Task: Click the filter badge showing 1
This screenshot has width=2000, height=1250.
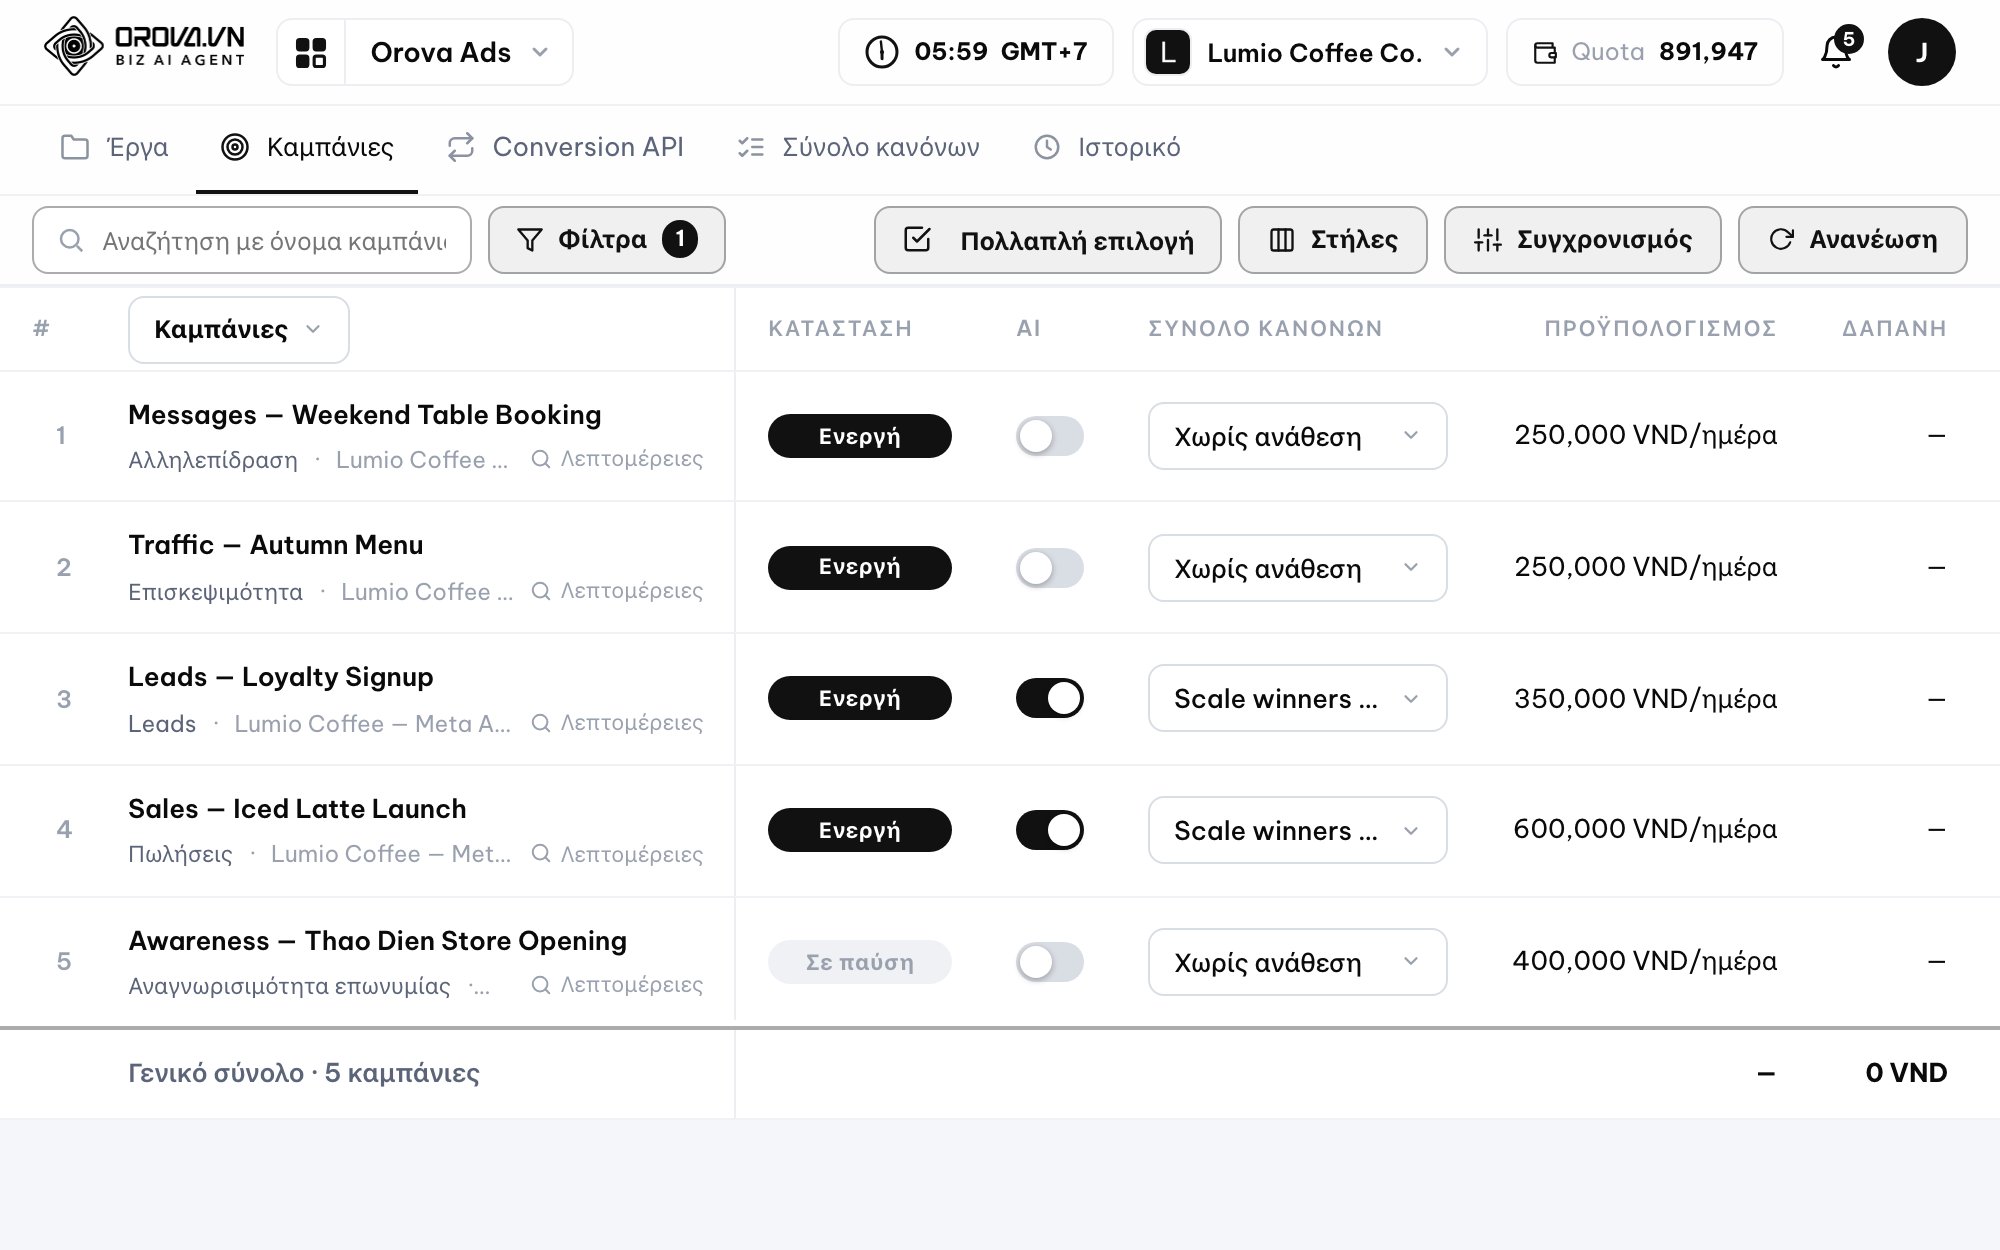Action: [x=680, y=239]
